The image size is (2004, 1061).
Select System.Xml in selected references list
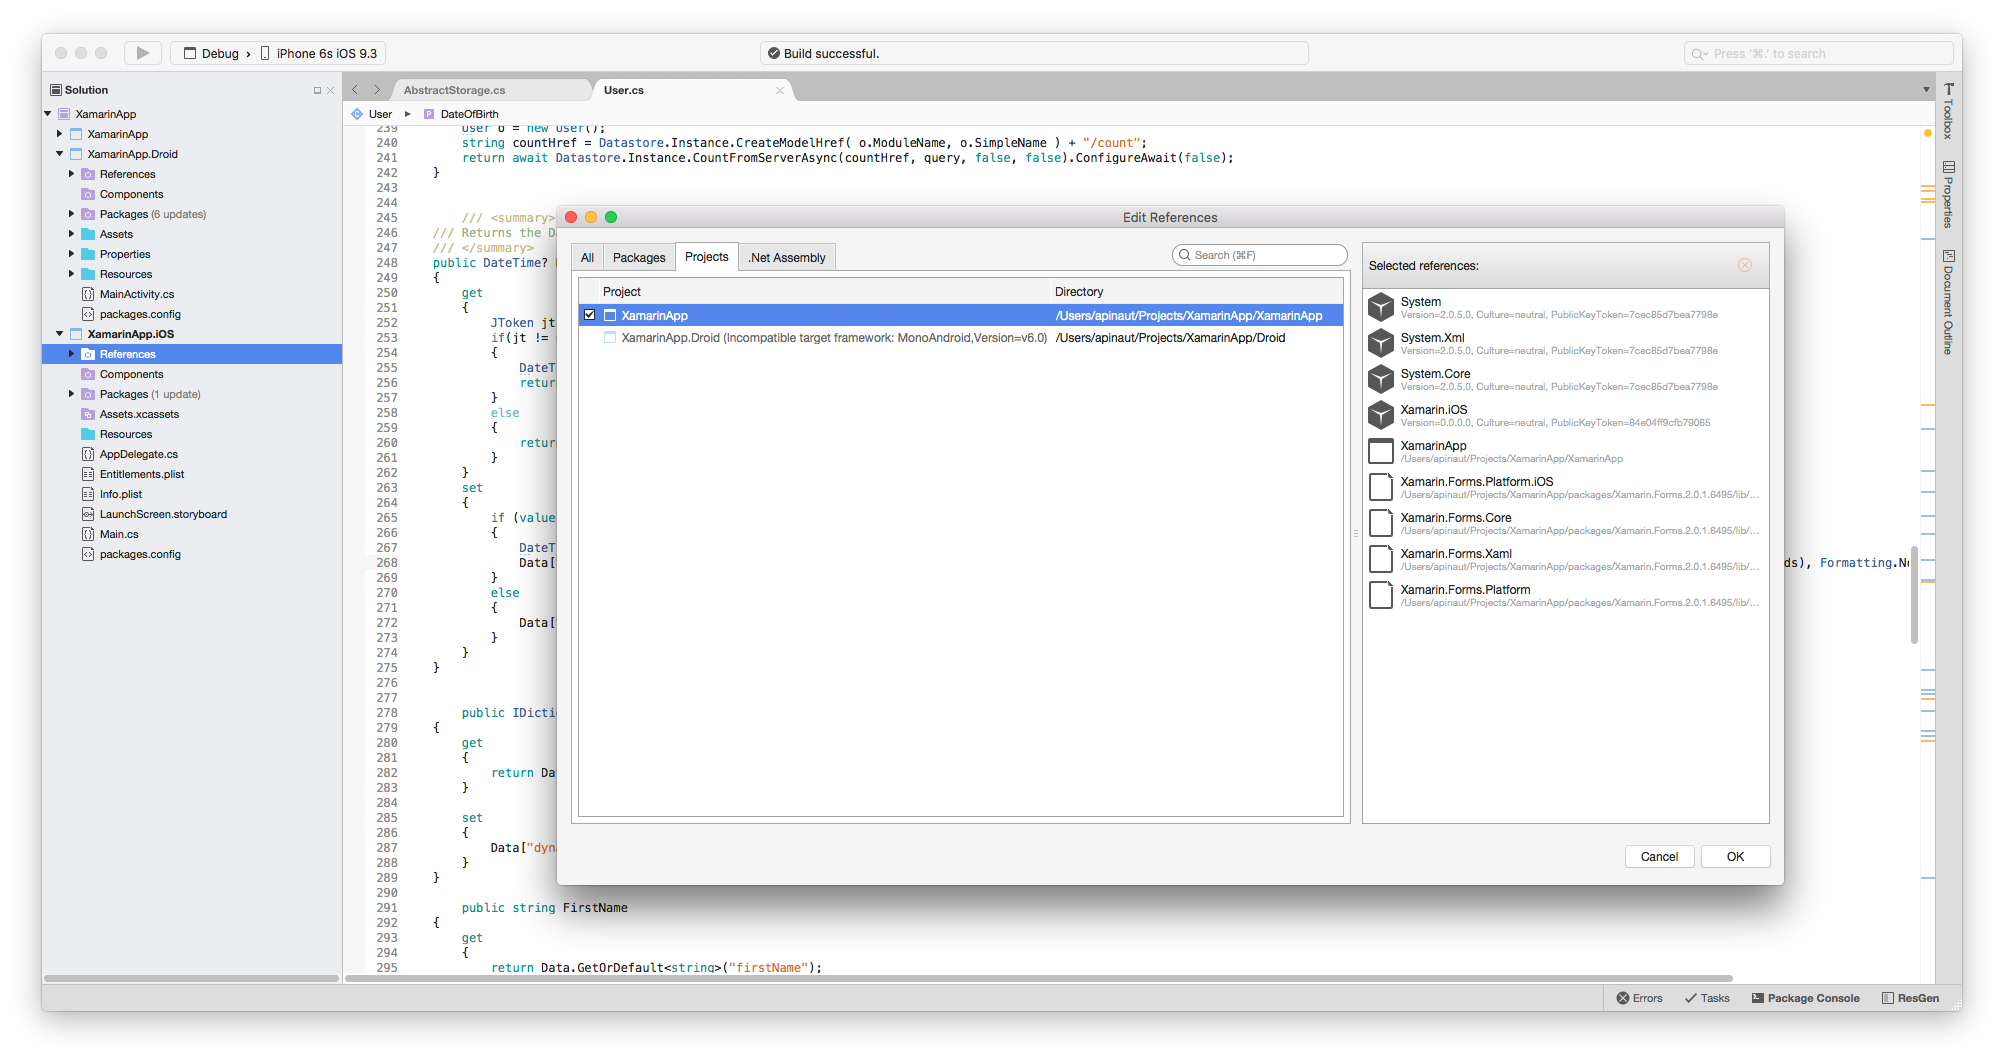point(1565,343)
